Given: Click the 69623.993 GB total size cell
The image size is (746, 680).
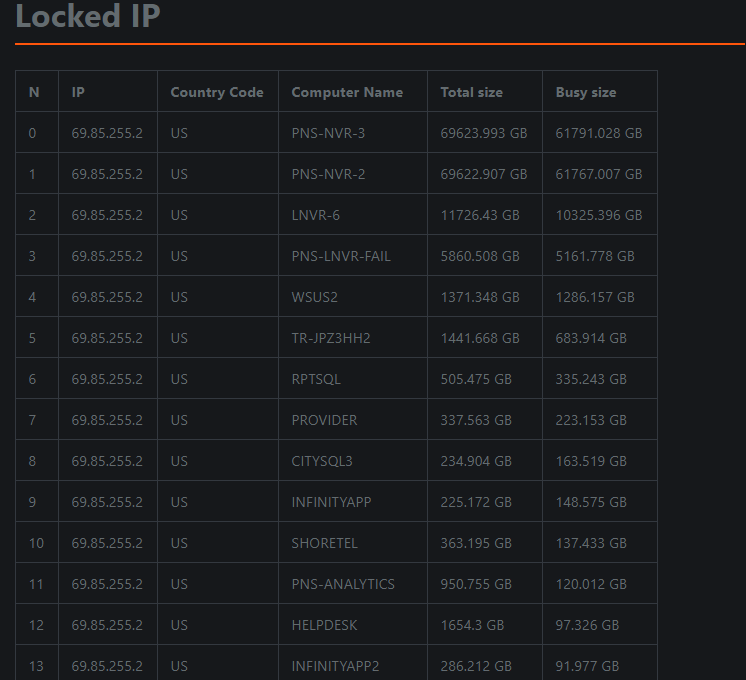Looking at the screenshot, I should (x=483, y=133).
